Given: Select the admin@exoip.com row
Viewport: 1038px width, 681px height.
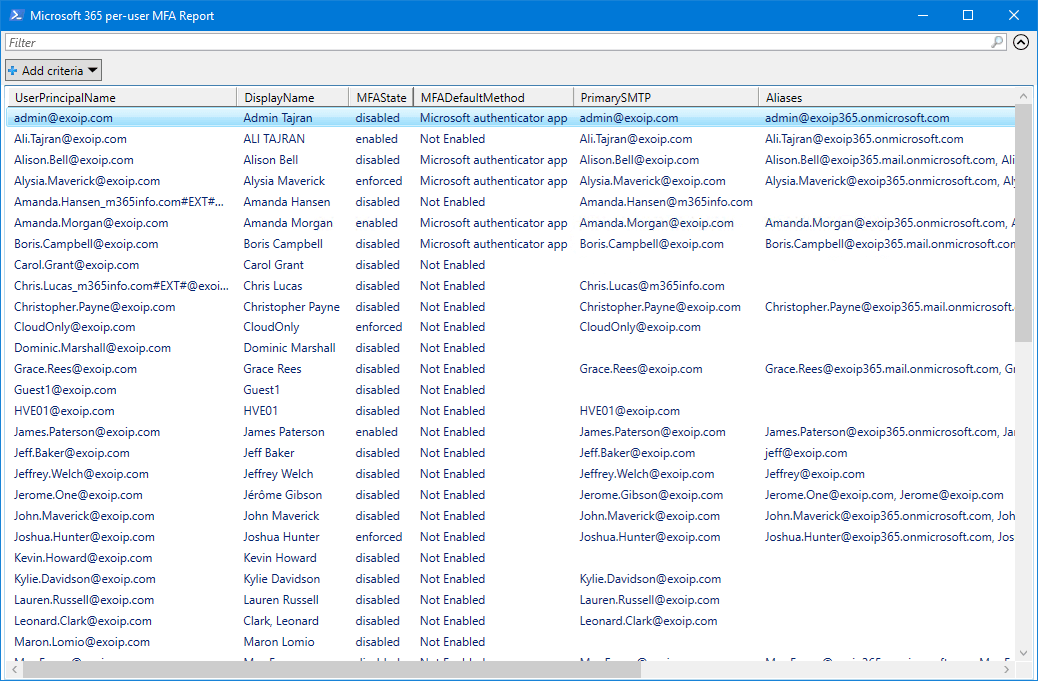Looking at the screenshot, I should (x=510, y=118).
